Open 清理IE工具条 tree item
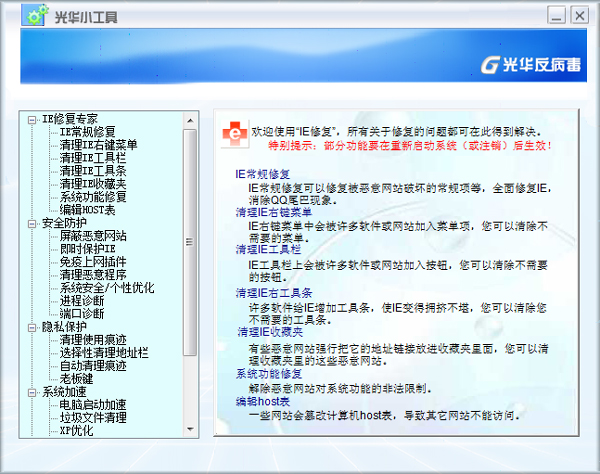600x474 pixels. coord(93,171)
